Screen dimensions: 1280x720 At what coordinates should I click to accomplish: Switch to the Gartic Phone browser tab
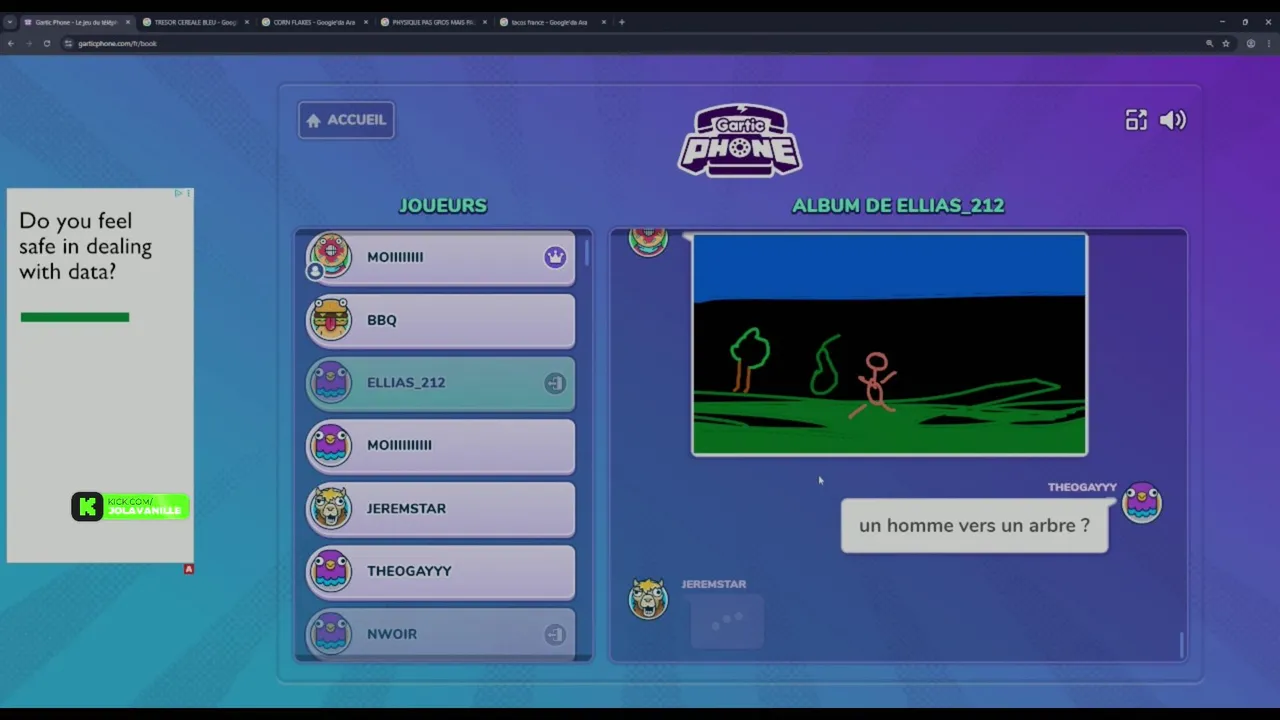pos(76,22)
